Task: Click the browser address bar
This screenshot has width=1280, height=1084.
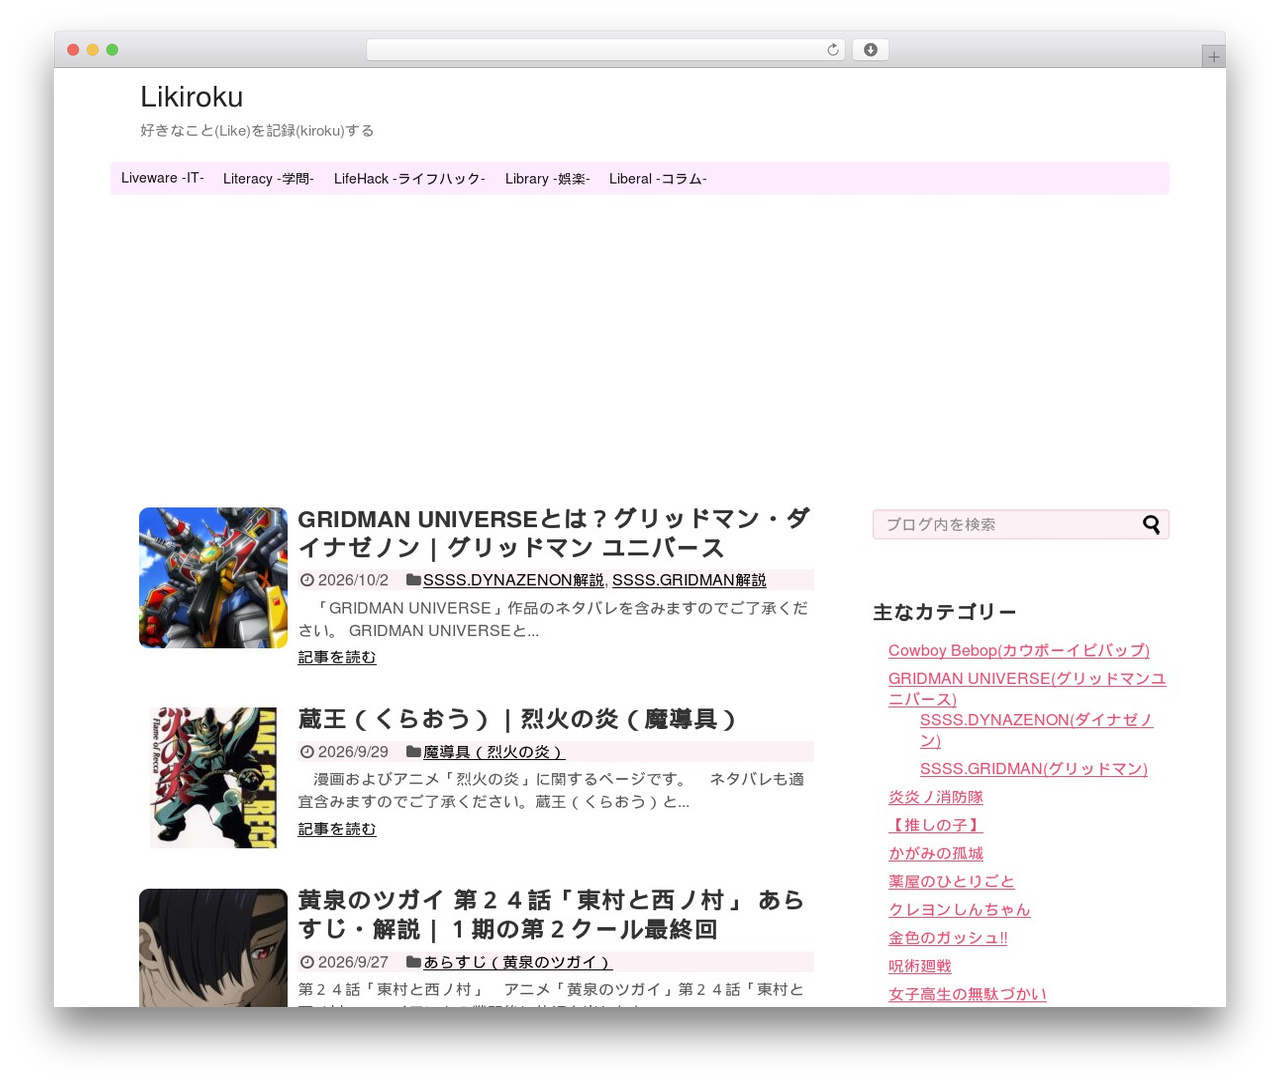Action: tap(605, 50)
